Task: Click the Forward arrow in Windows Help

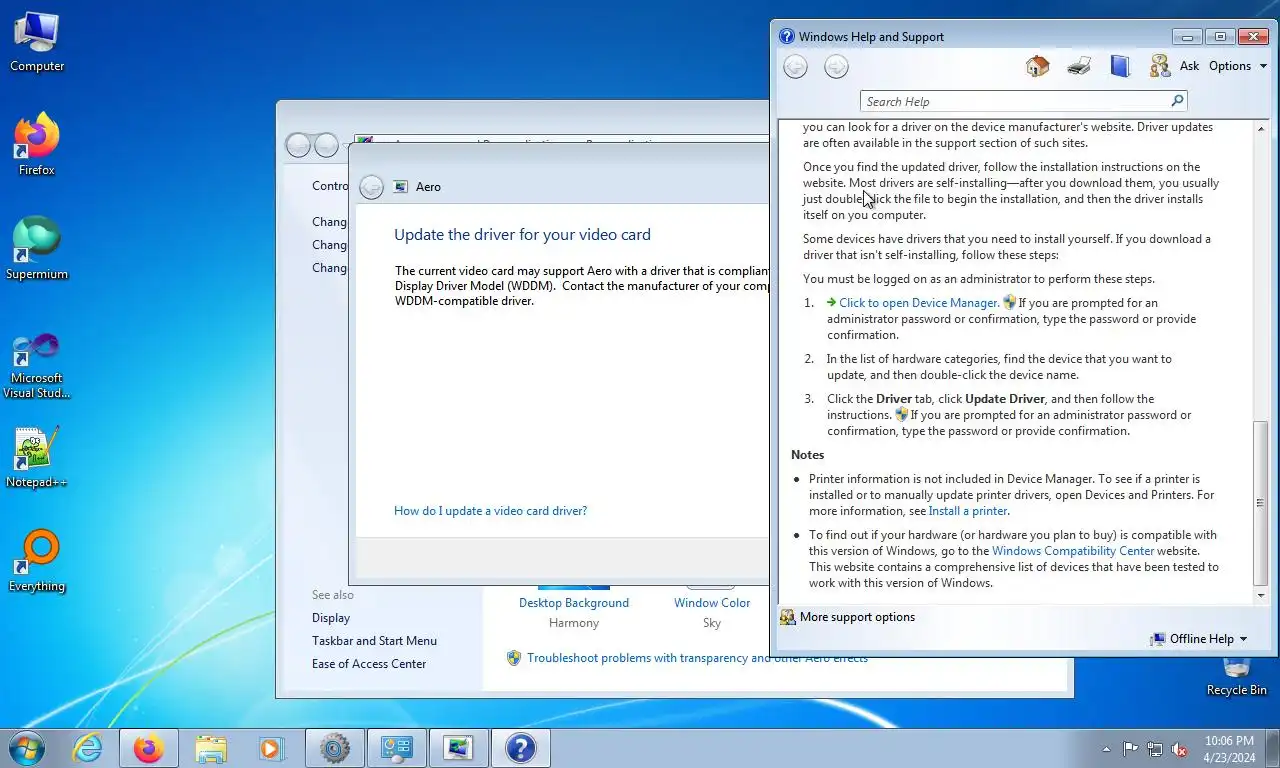Action: pos(836,66)
